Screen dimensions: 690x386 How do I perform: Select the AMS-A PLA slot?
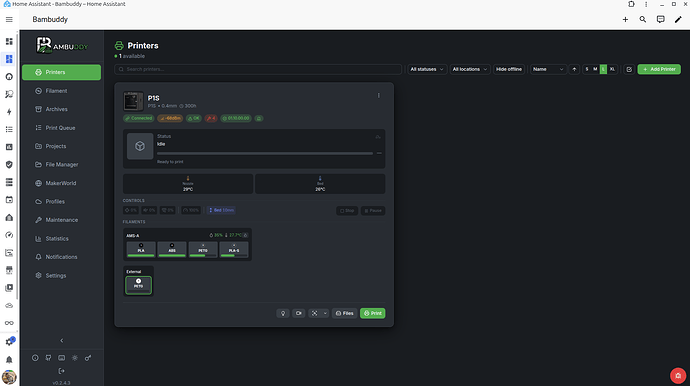(x=141, y=250)
